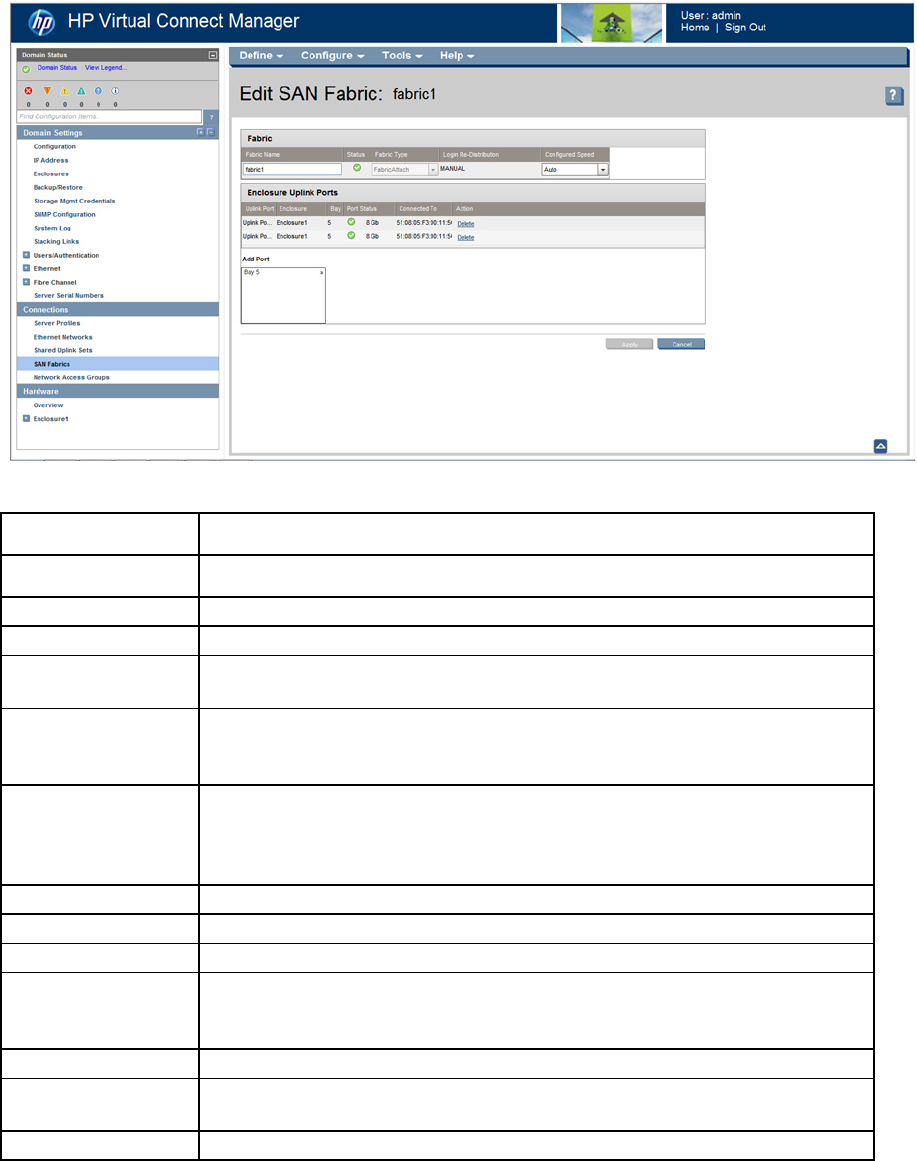Open the Enclosures settings item

(x=51, y=174)
